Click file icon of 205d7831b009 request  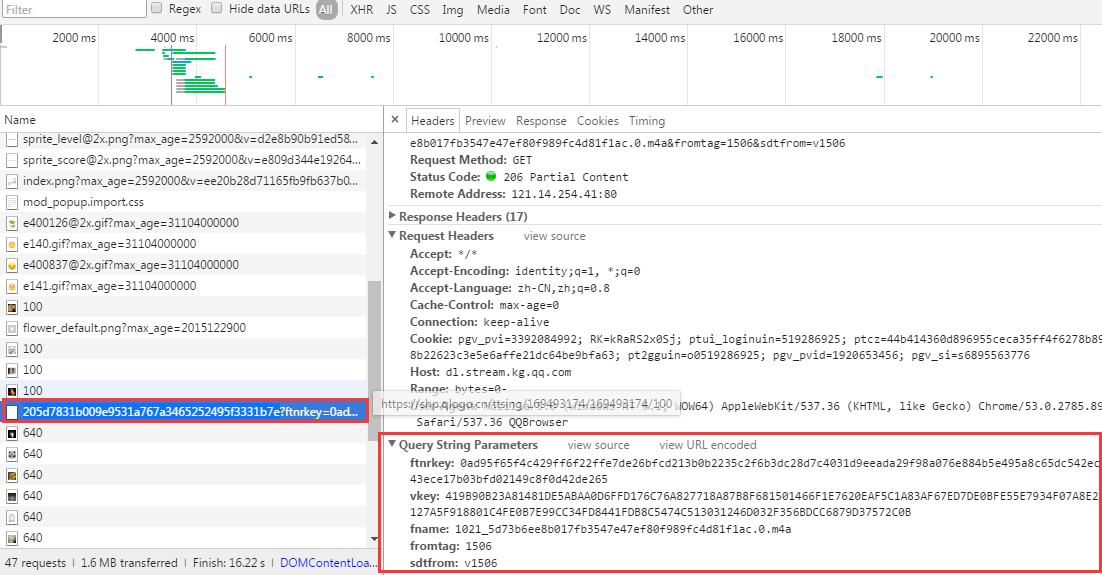(11, 412)
